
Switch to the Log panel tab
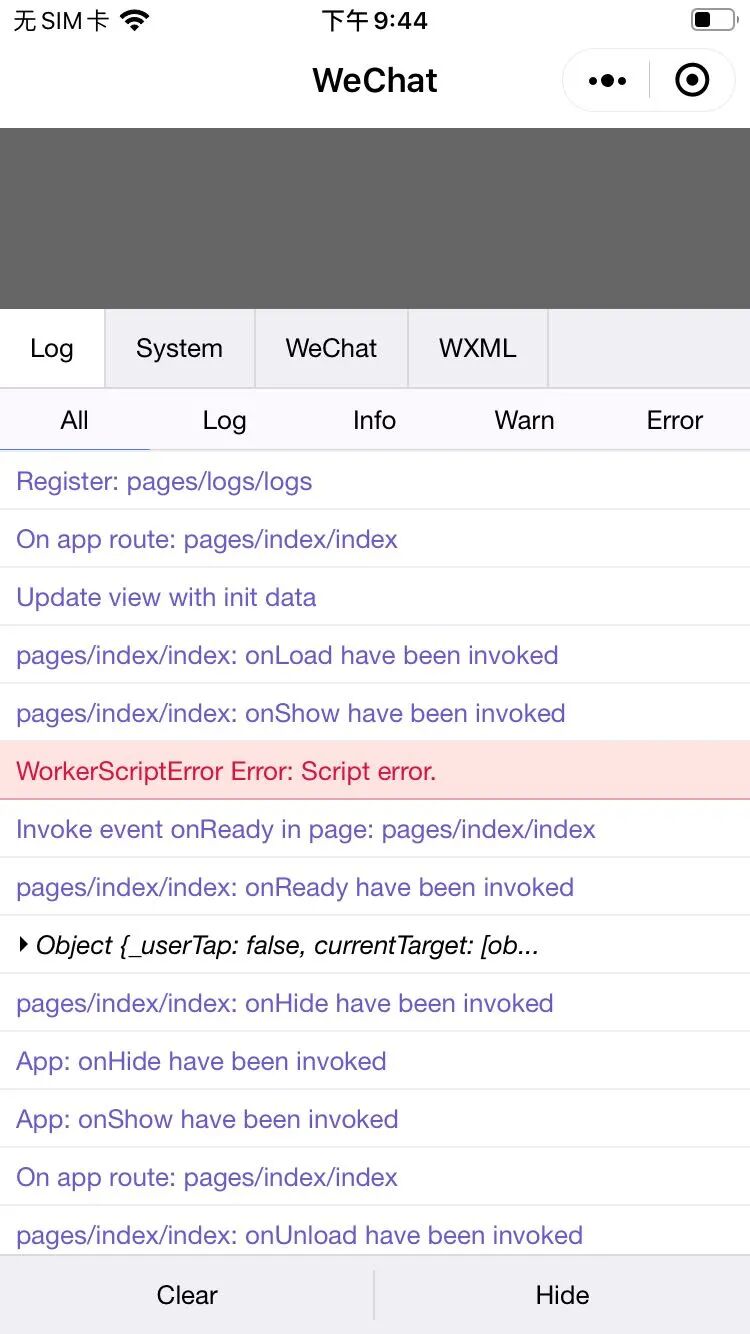(x=52, y=348)
